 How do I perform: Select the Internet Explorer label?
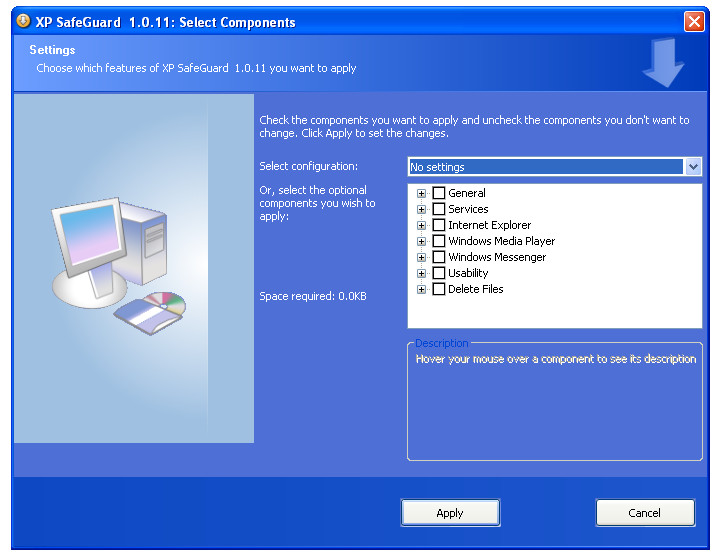(x=489, y=225)
